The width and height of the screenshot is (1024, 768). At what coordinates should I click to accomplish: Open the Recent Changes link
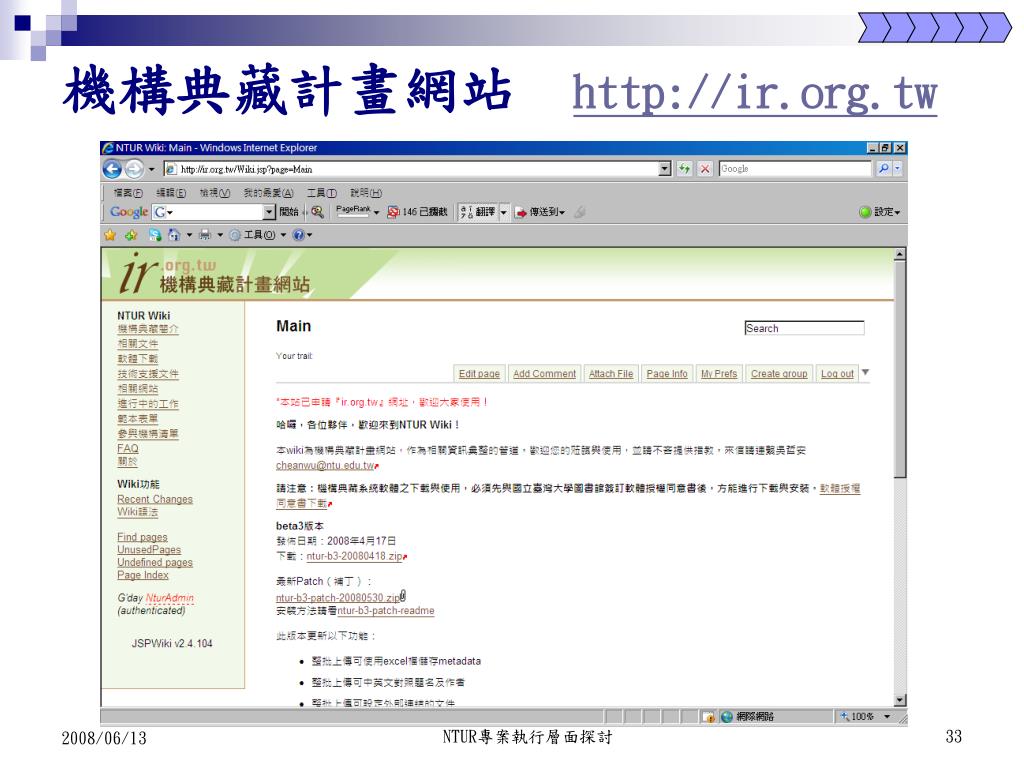coord(155,499)
